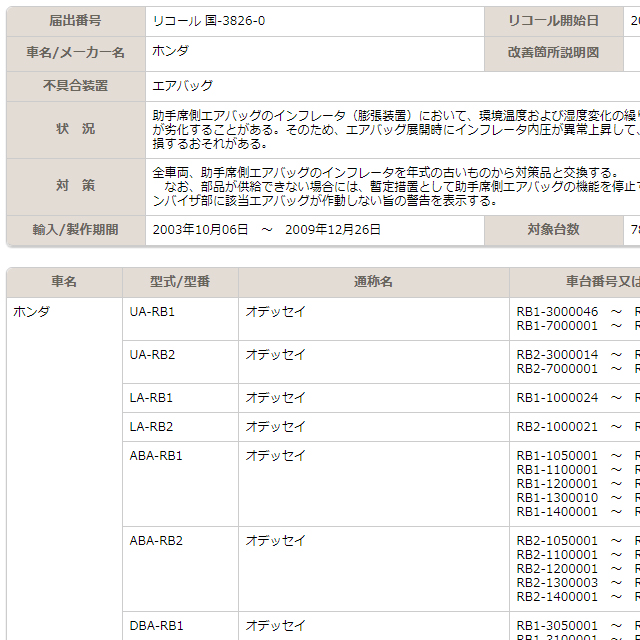The height and width of the screenshot is (640, 640).
Task: Click オデッセイ in the DBA-RB1 row
Action: click(x=276, y=626)
